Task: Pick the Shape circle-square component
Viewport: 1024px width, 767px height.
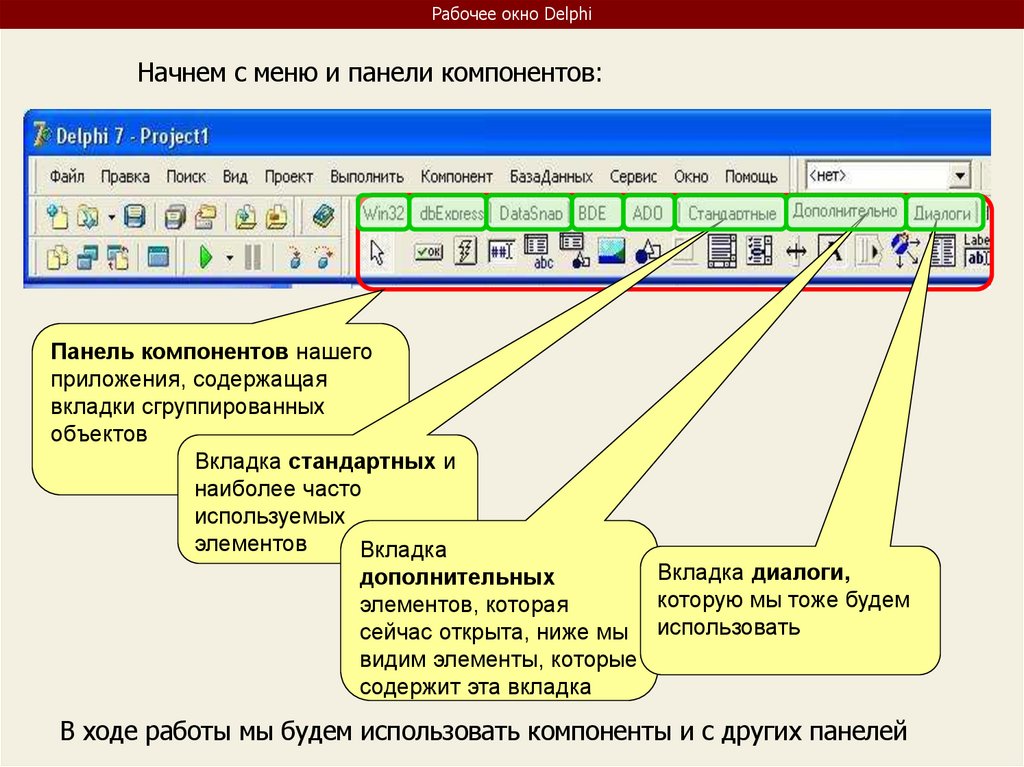Action: (x=648, y=252)
